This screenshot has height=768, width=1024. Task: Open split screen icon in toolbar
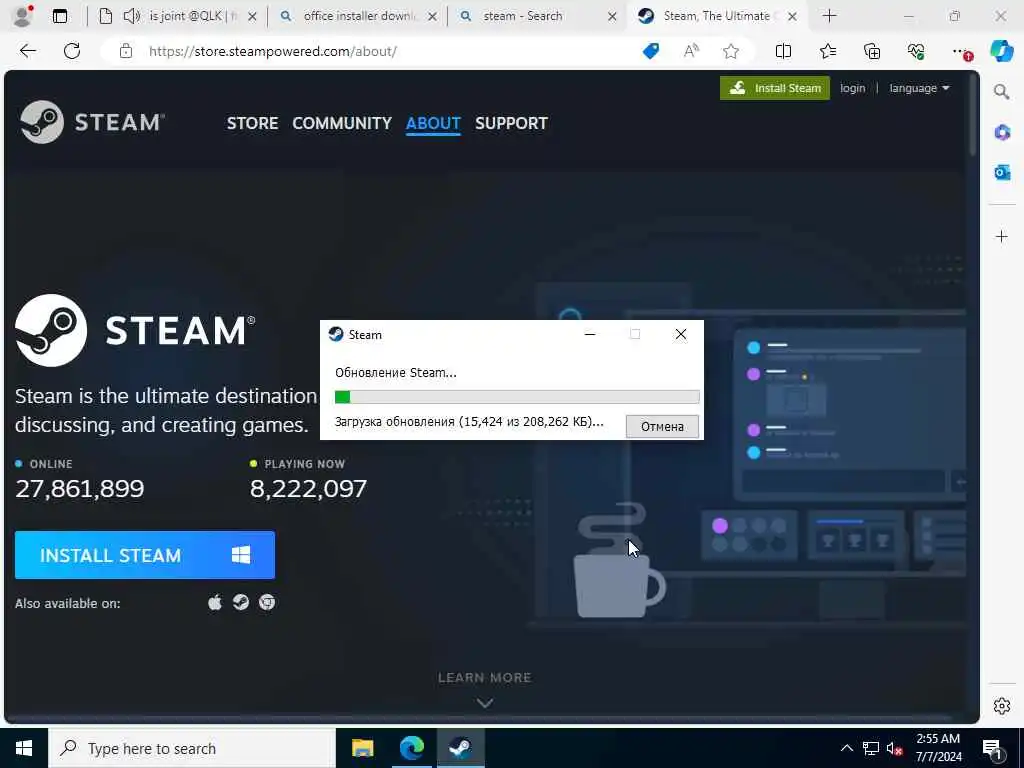coord(783,51)
